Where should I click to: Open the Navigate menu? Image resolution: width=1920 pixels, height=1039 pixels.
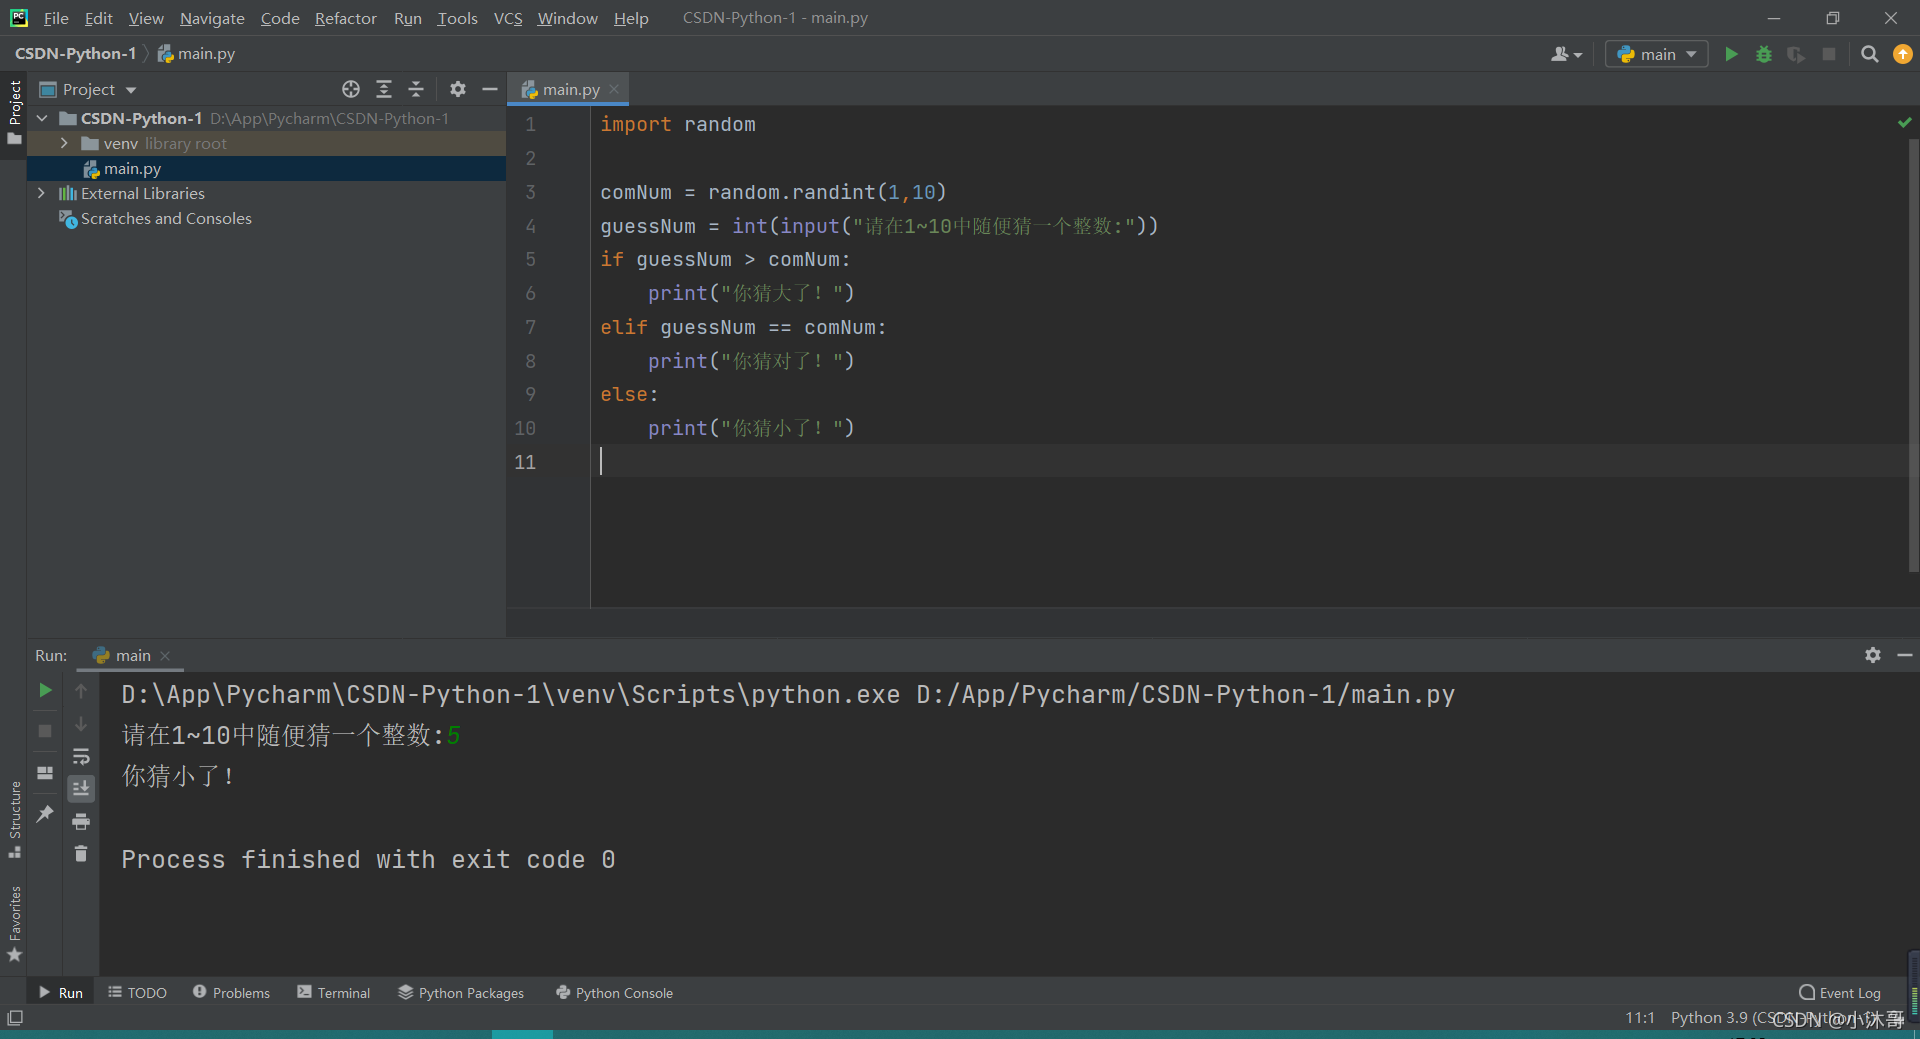click(212, 18)
